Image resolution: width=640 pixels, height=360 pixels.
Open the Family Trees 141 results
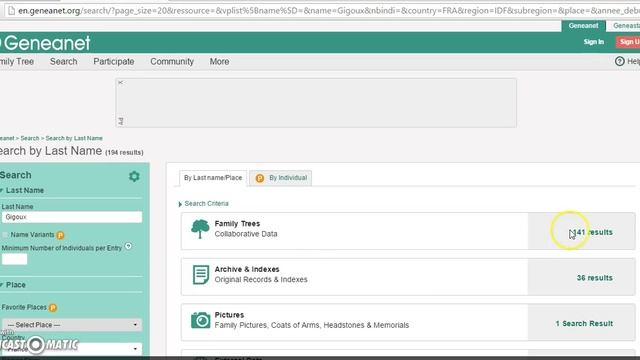tap(591, 232)
